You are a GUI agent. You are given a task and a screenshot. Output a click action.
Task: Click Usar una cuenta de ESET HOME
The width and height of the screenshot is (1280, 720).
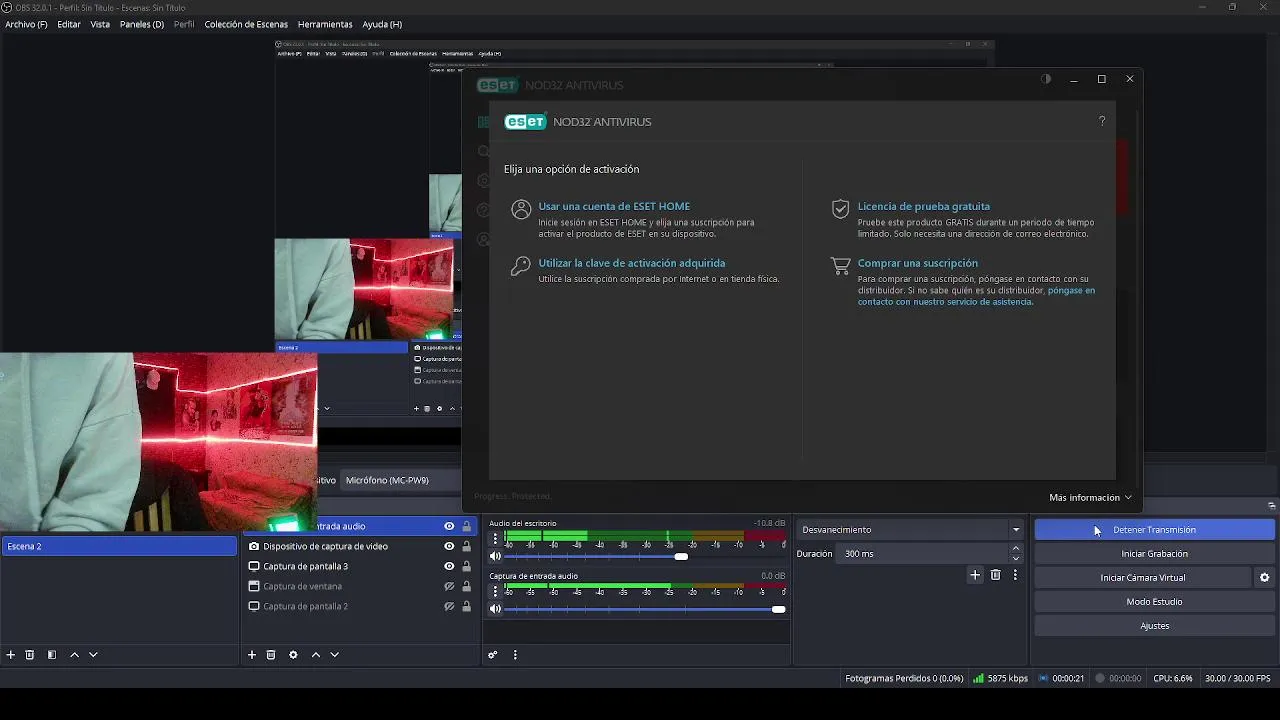point(613,206)
